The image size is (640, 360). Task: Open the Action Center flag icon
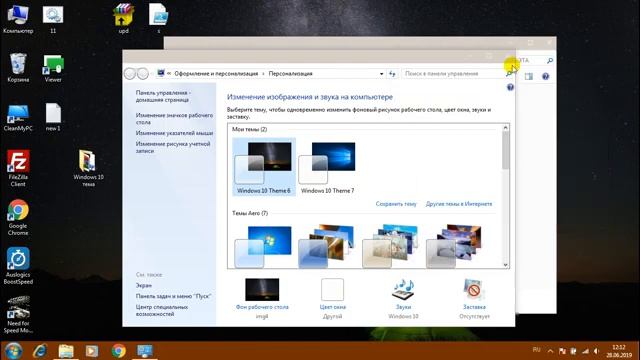[x=562, y=351]
